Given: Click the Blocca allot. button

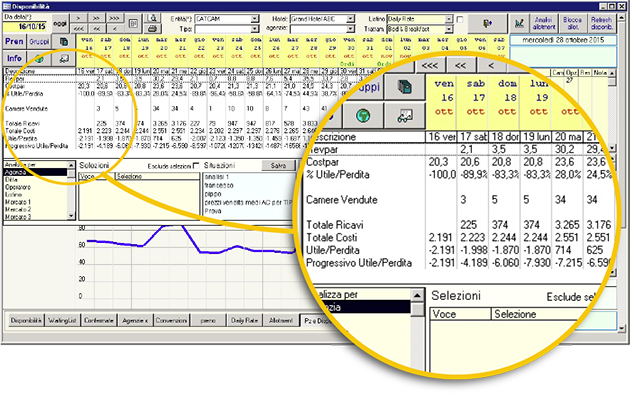Looking at the screenshot, I should [x=573, y=24].
